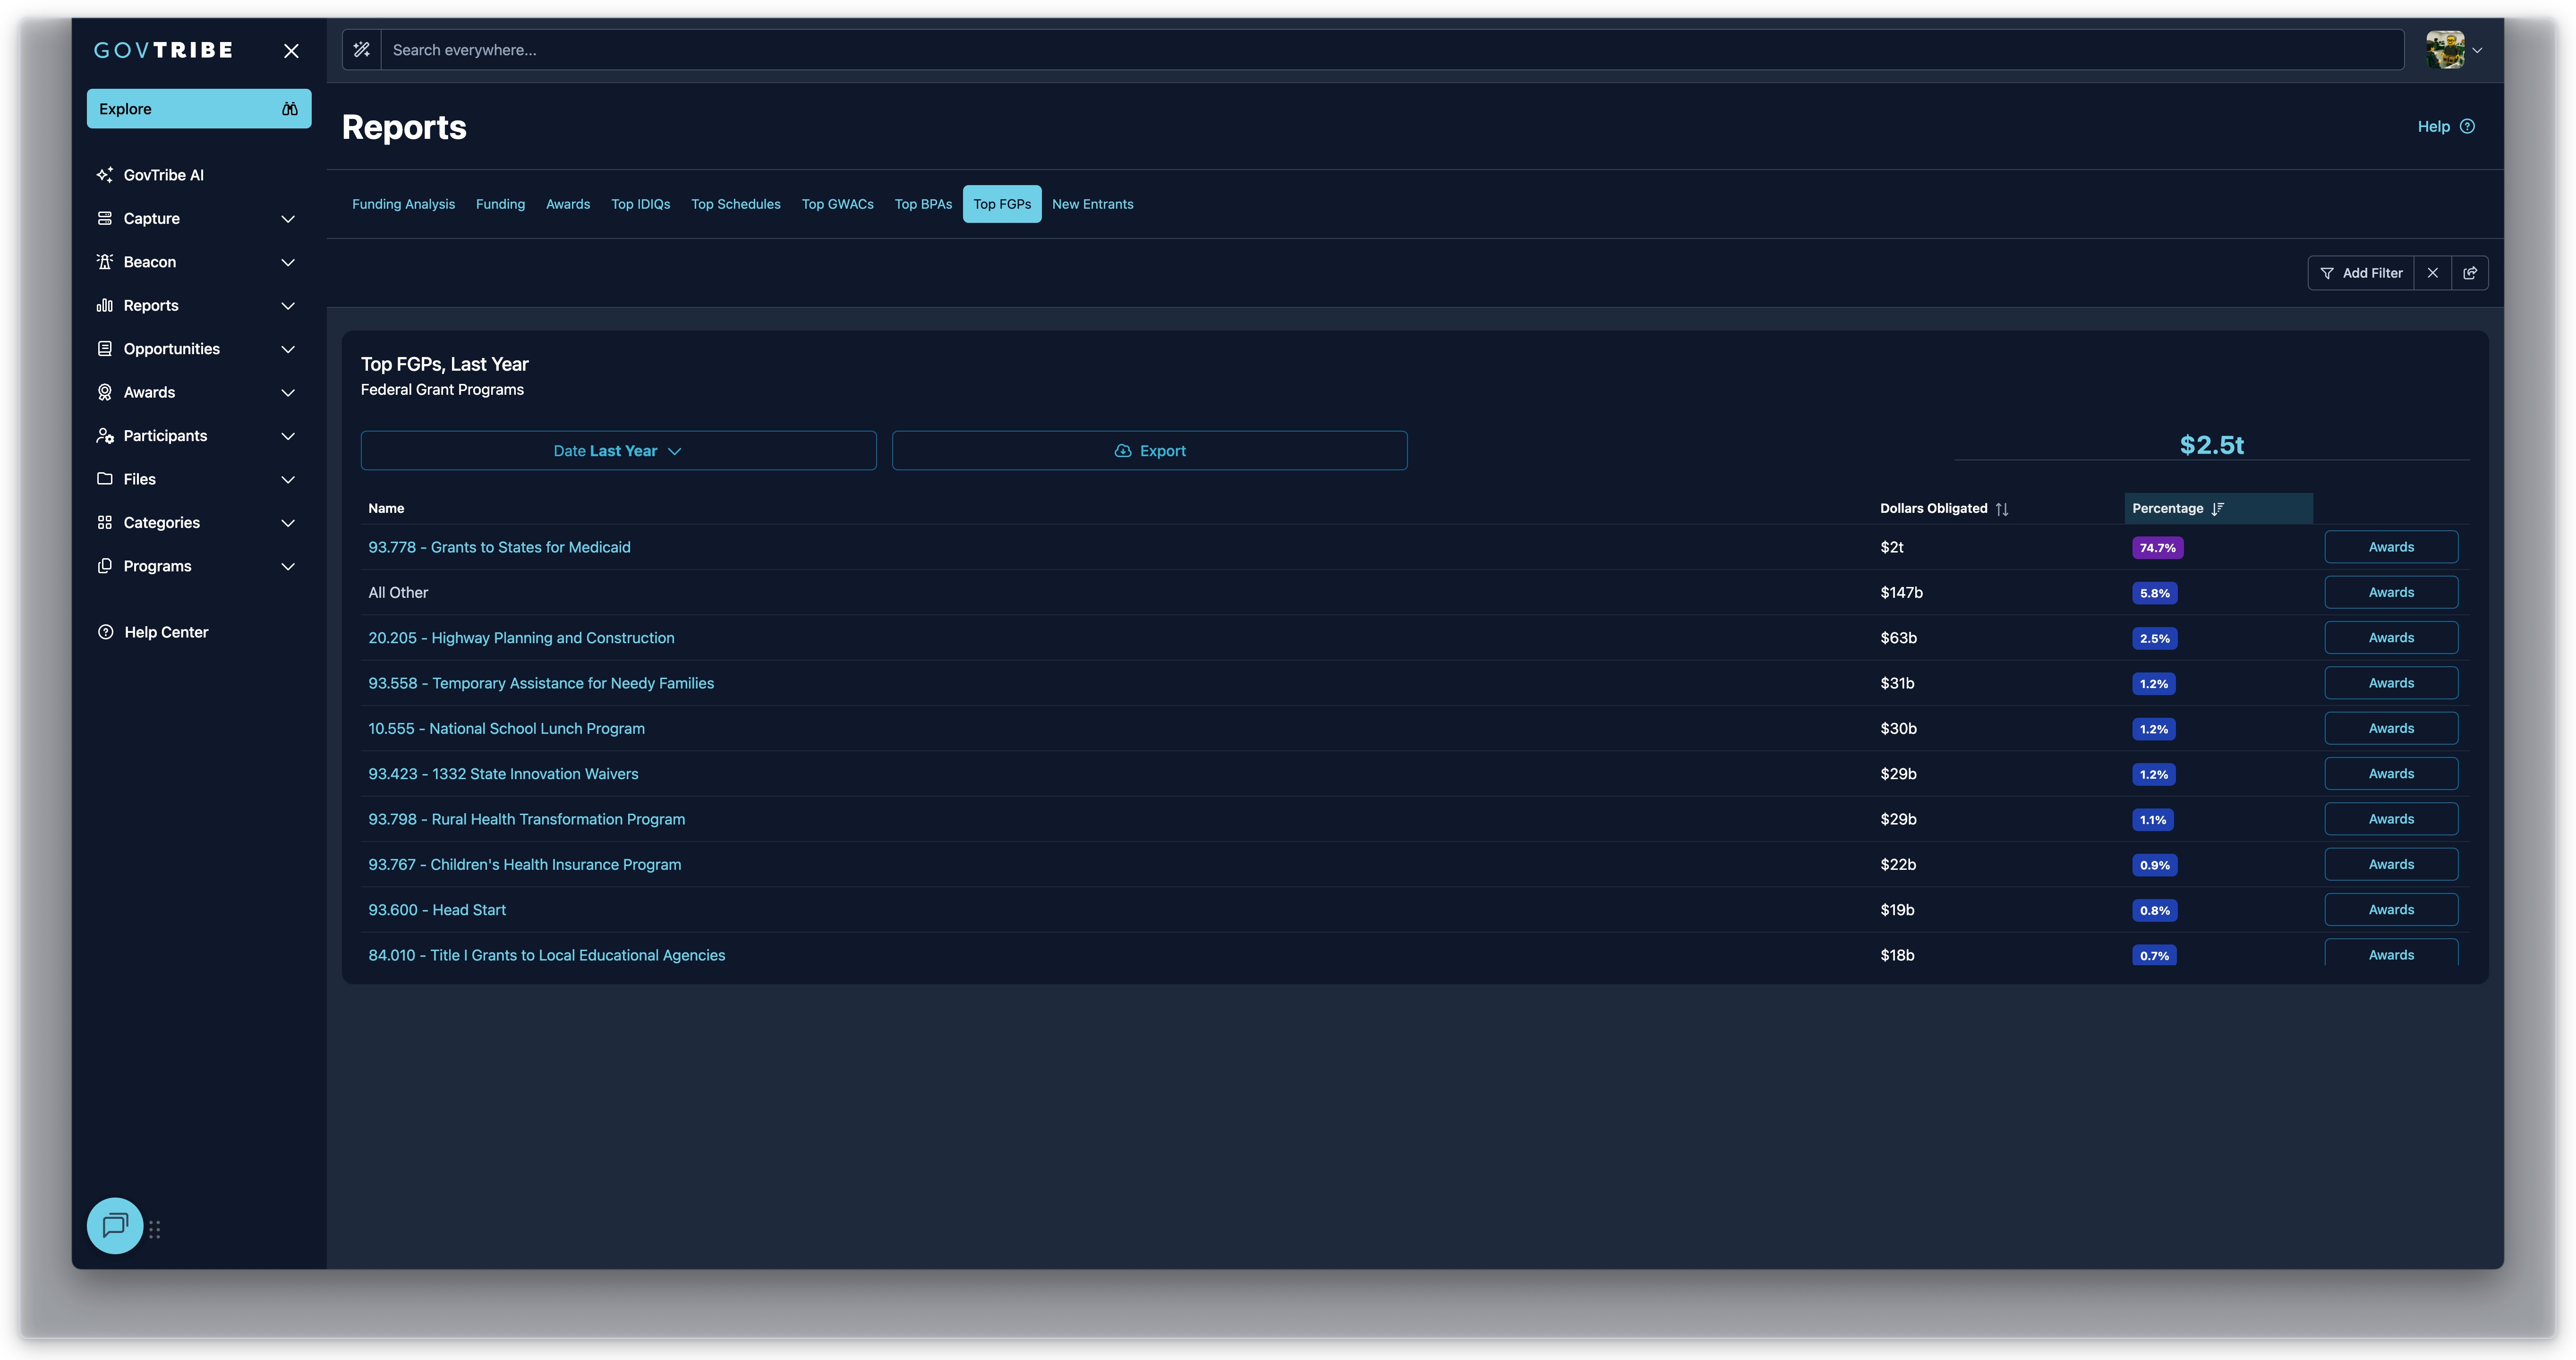Click Awards button for All Other row
2576x1360 pixels.
[x=2391, y=592]
